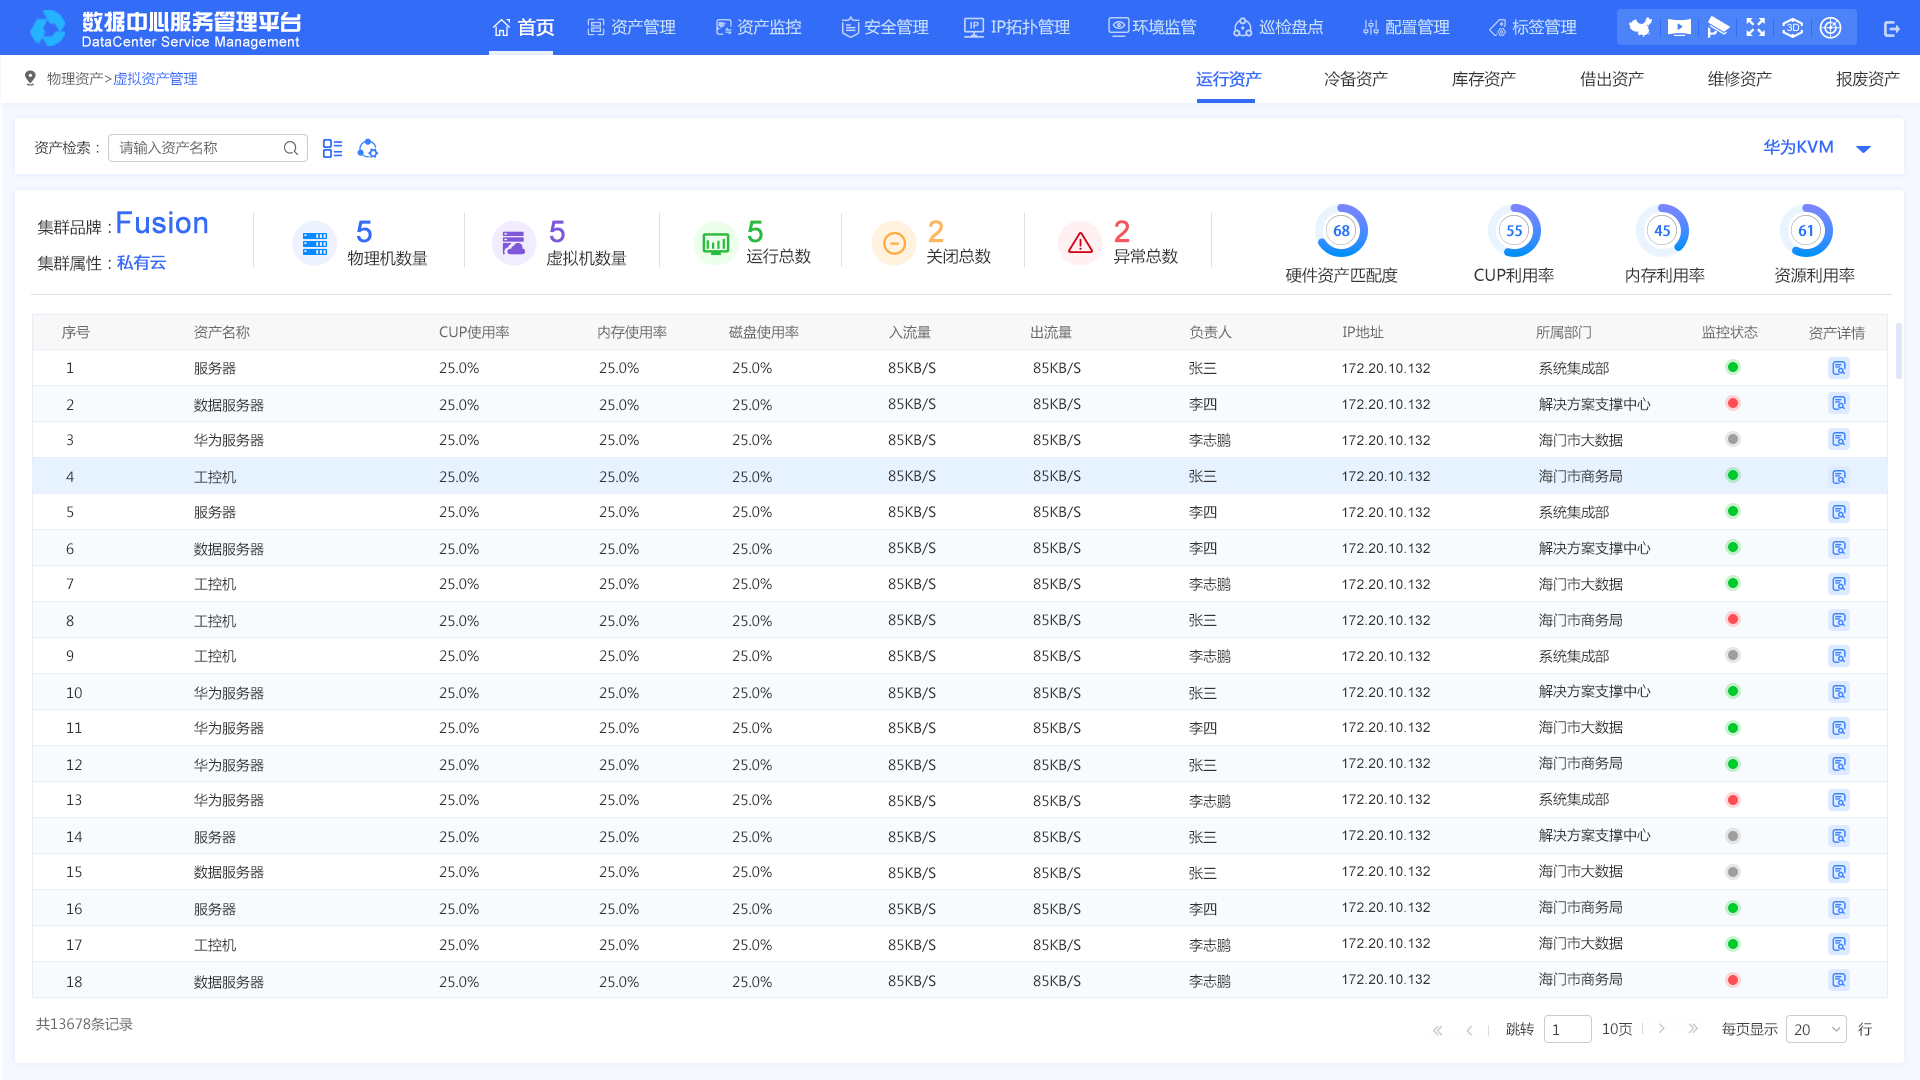Click the logout icon
This screenshot has height=1080, width=1920.
click(x=1891, y=28)
